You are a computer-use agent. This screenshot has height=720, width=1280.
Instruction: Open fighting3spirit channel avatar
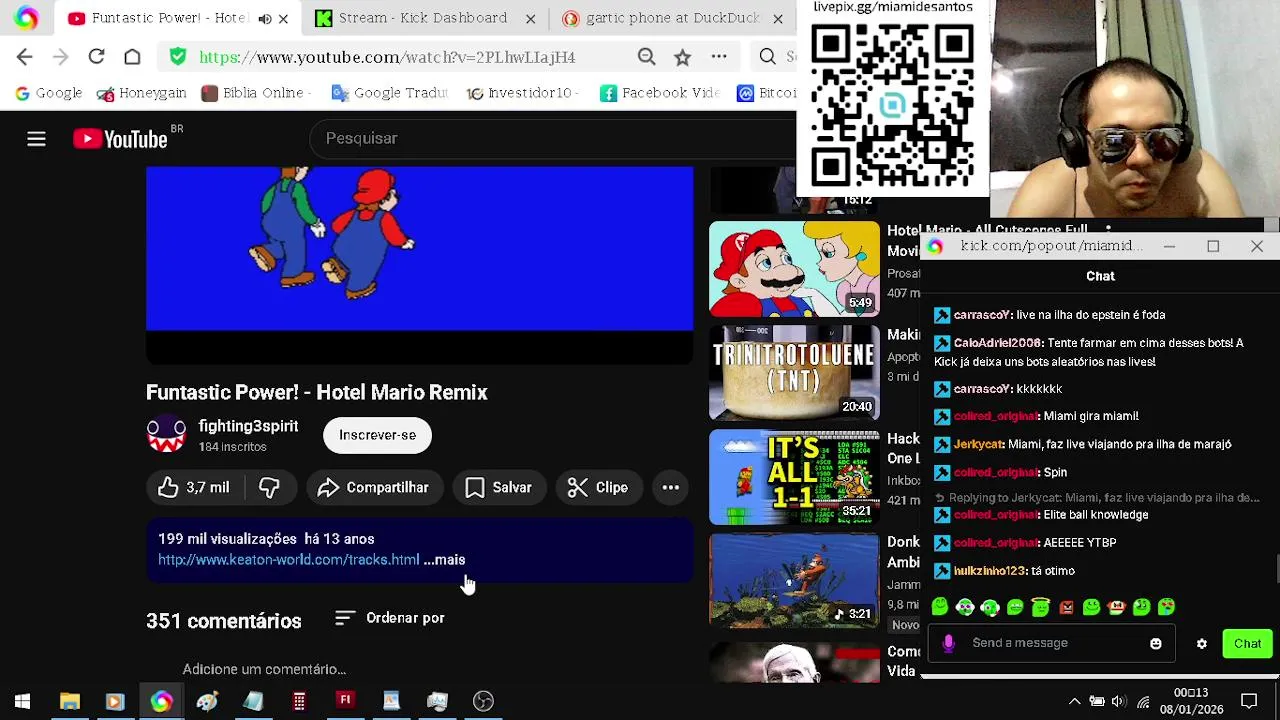pos(166,435)
